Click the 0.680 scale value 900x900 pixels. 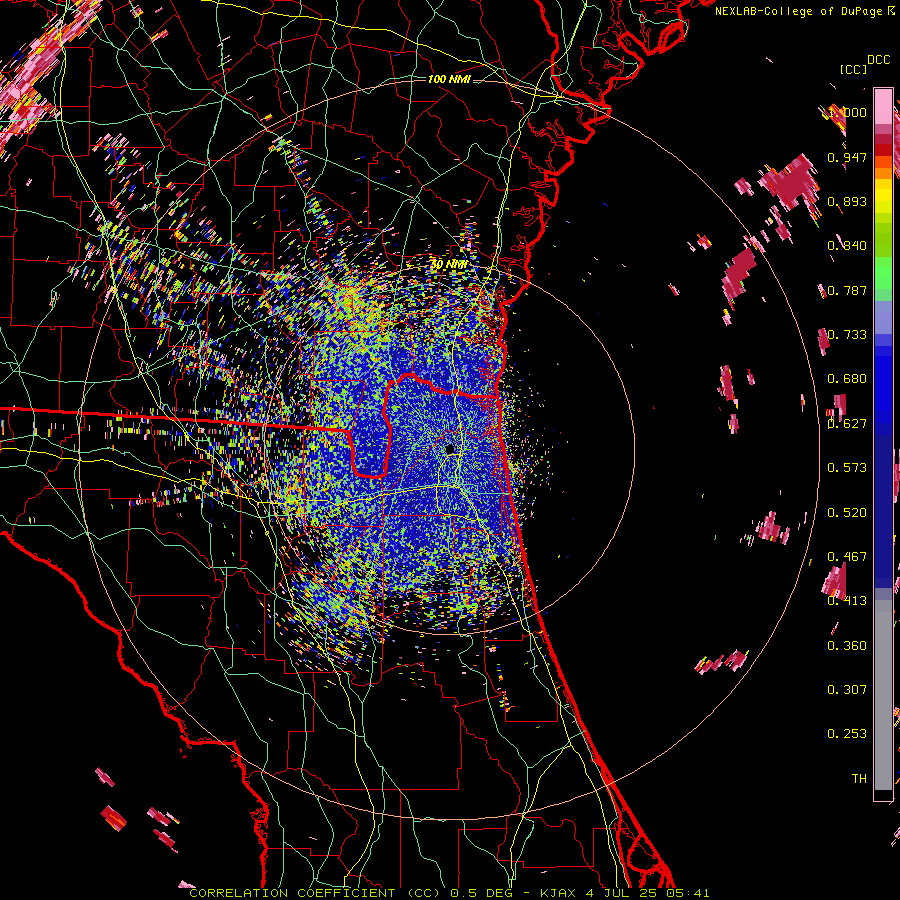click(x=847, y=379)
